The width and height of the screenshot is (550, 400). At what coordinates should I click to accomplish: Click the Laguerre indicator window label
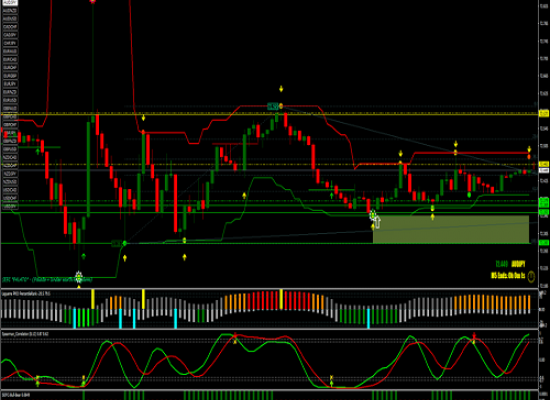click(x=26, y=293)
